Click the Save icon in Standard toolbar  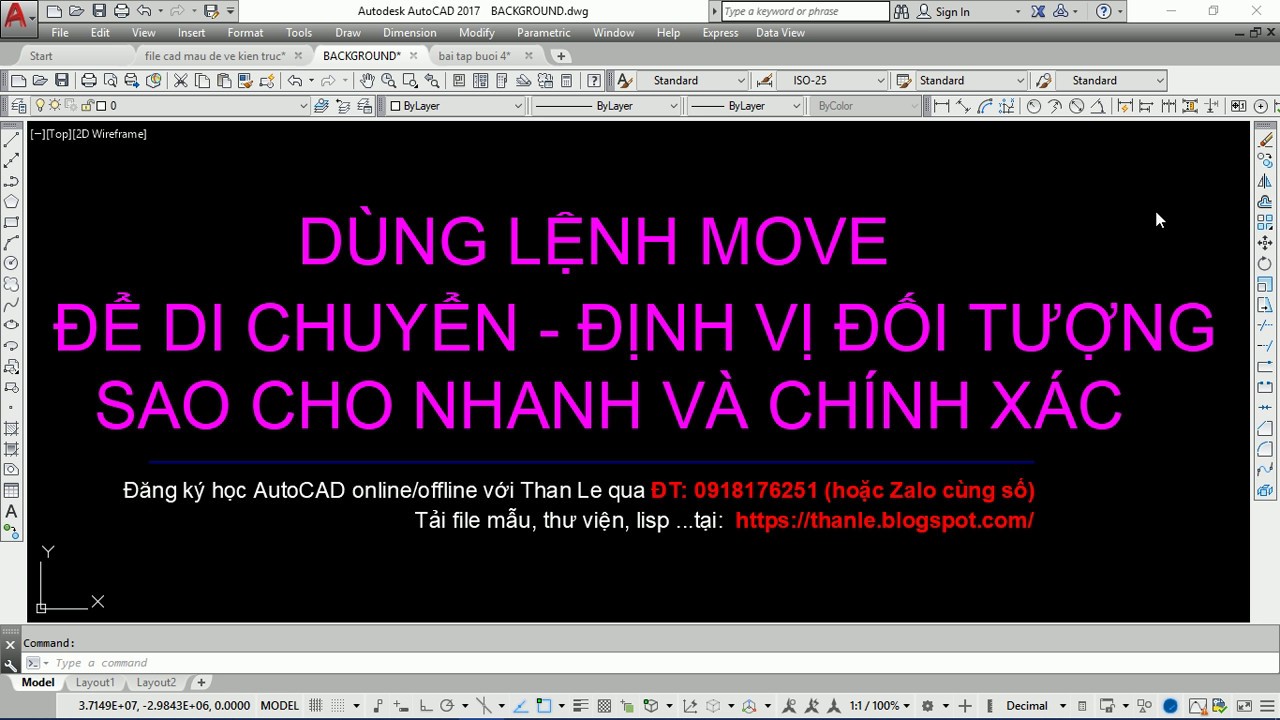(62, 80)
